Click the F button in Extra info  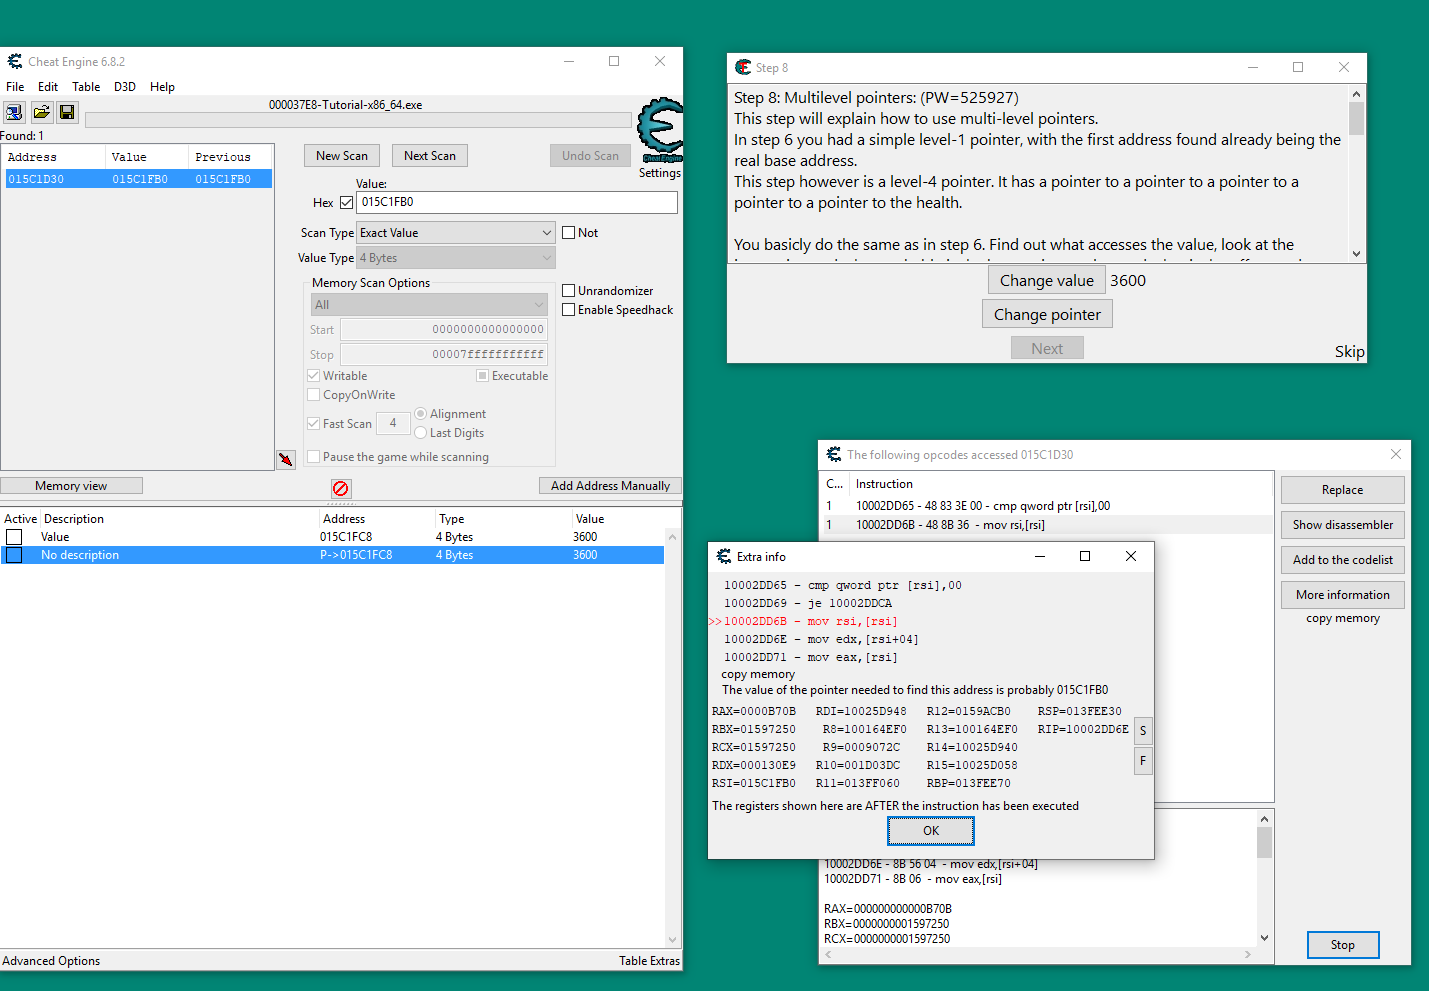click(1143, 761)
